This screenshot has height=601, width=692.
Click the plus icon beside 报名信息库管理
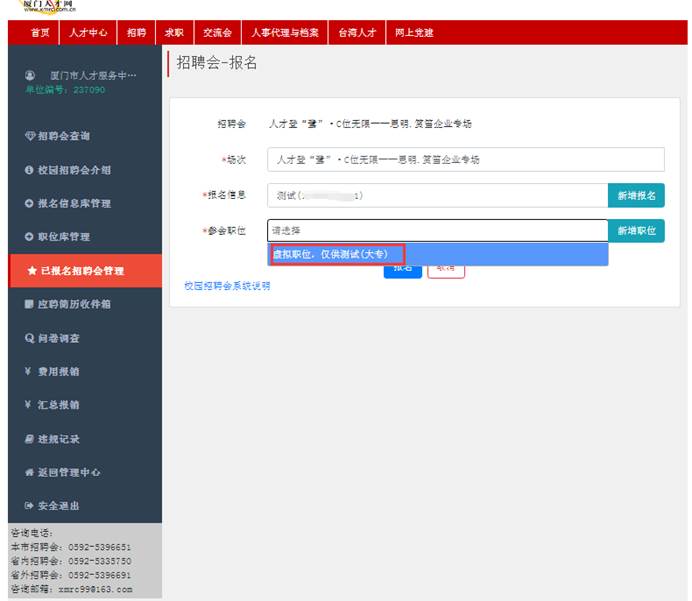(x=29, y=204)
